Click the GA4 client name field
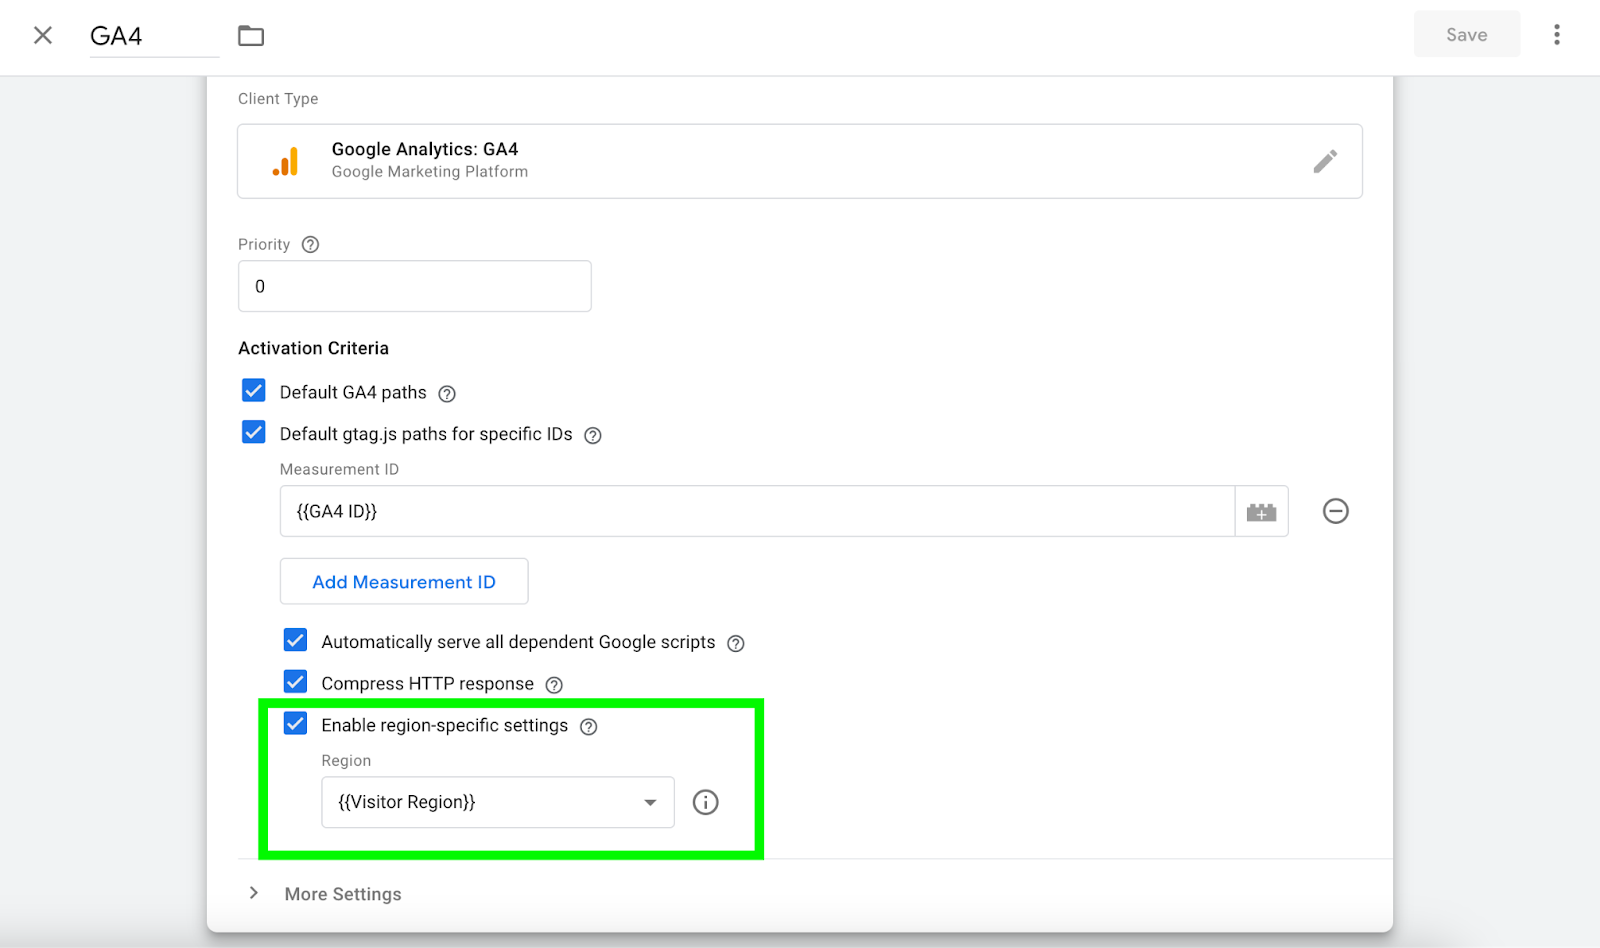Viewport: 1600px width, 948px height. click(150, 35)
